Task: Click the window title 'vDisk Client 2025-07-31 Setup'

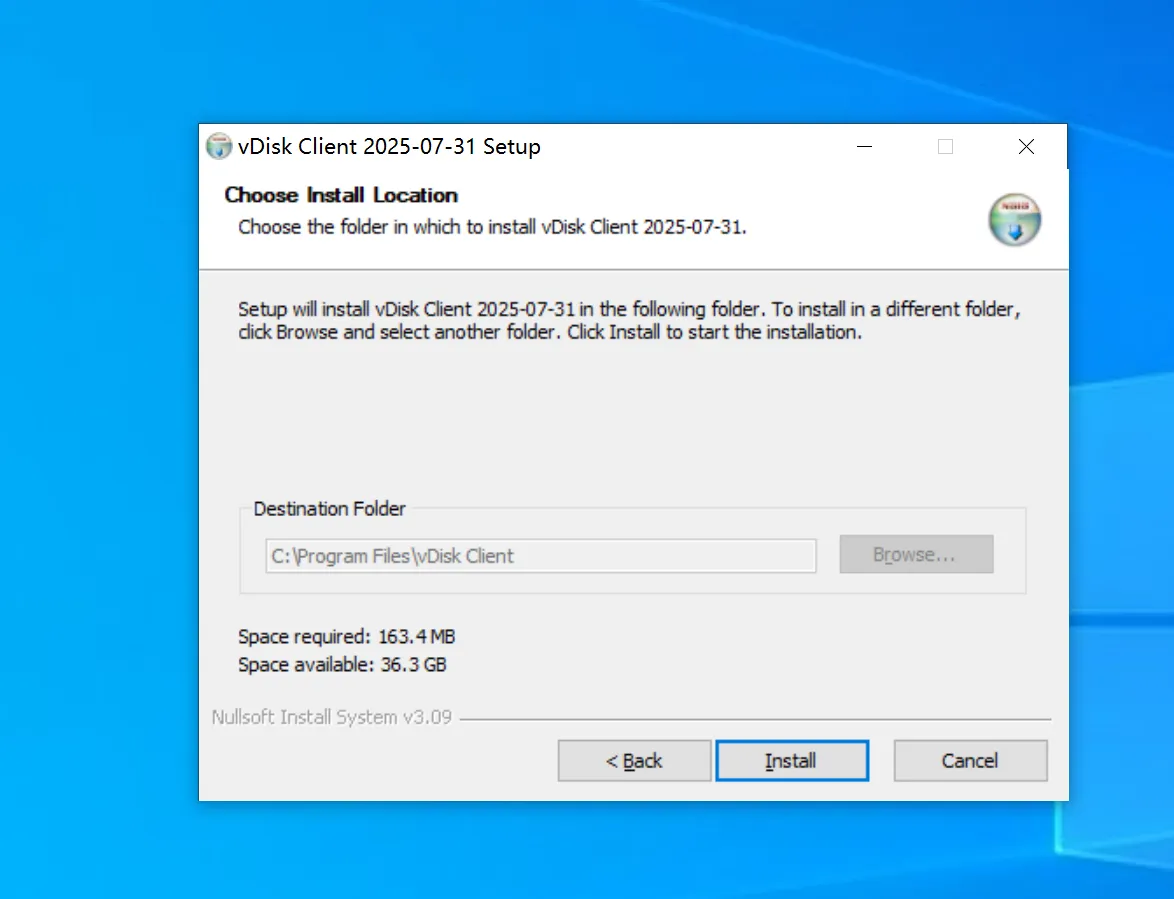Action: [389, 147]
